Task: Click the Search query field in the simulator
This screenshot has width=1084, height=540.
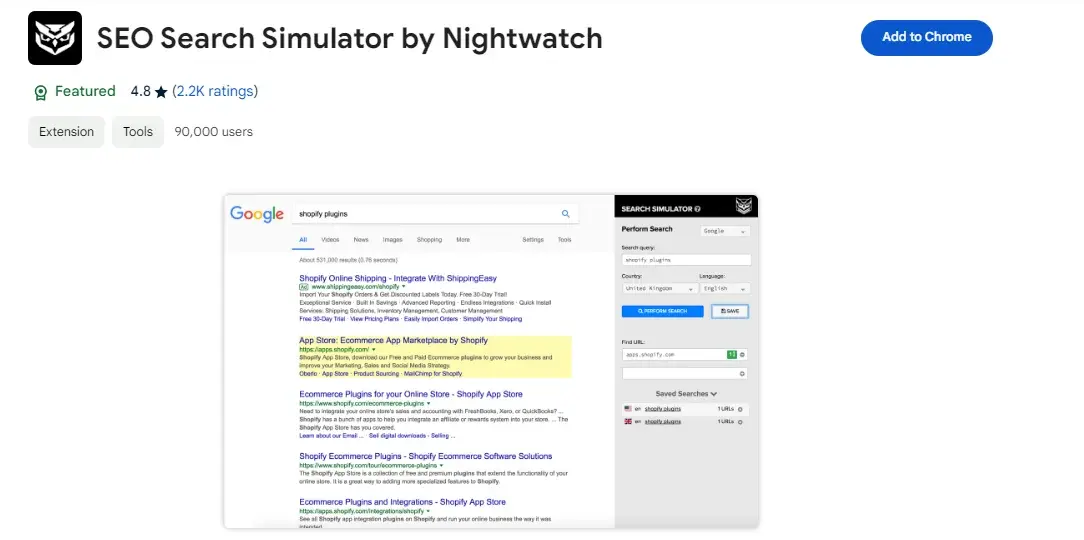Action: (x=686, y=260)
